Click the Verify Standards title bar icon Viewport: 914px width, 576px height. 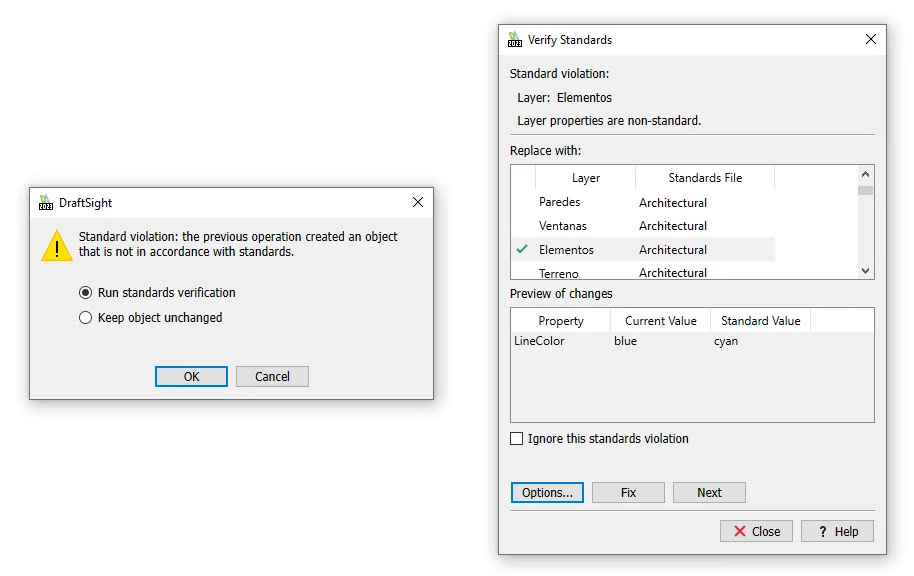click(515, 40)
